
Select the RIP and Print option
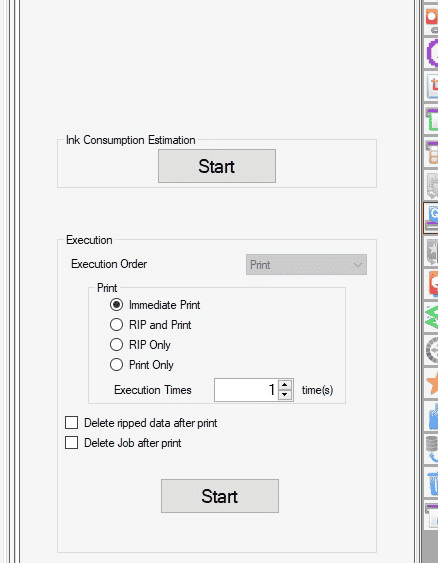[116, 325]
